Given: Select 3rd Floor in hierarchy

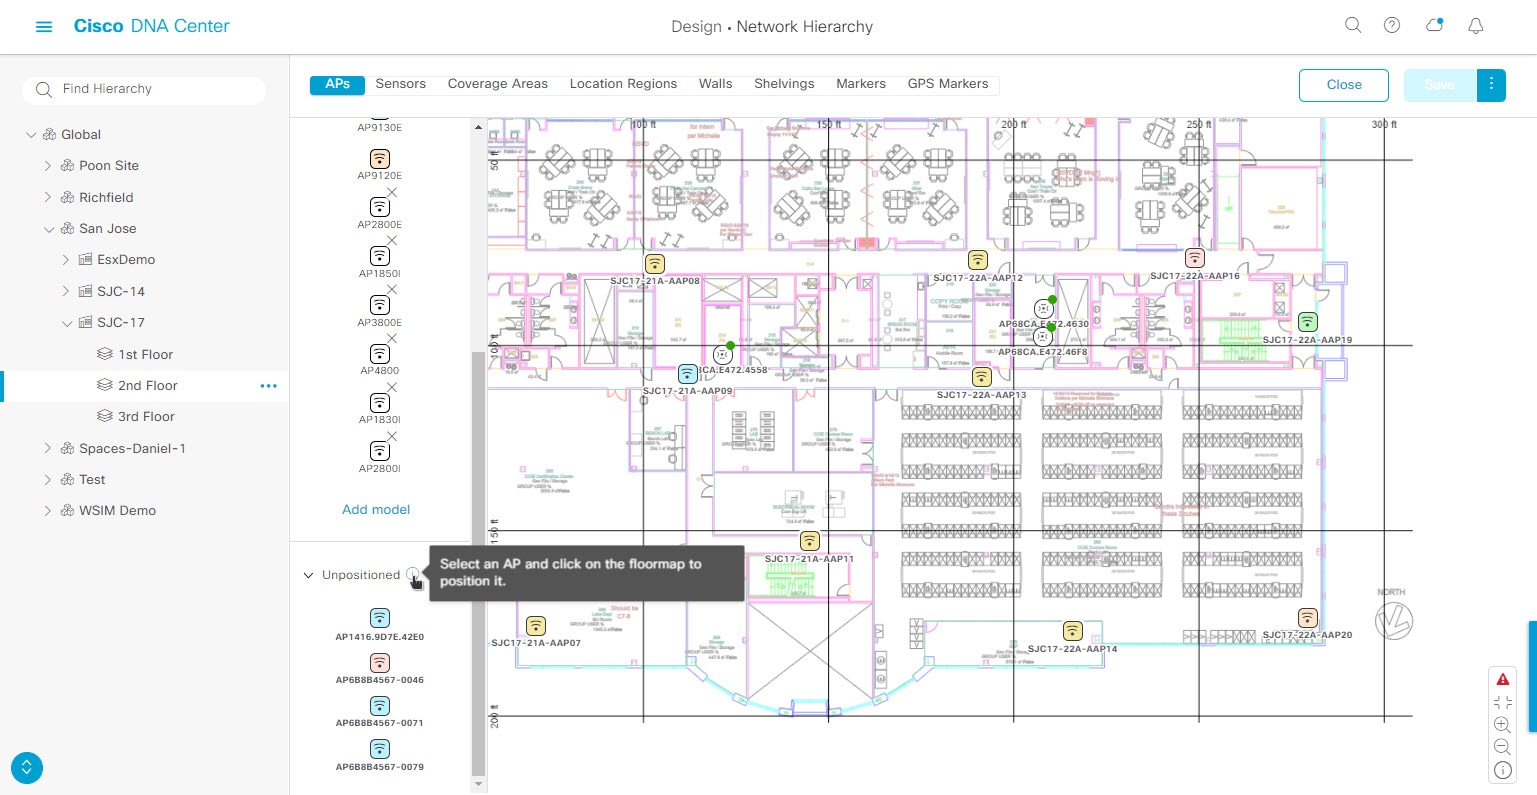Looking at the screenshot, I should [x=146, y=416].
